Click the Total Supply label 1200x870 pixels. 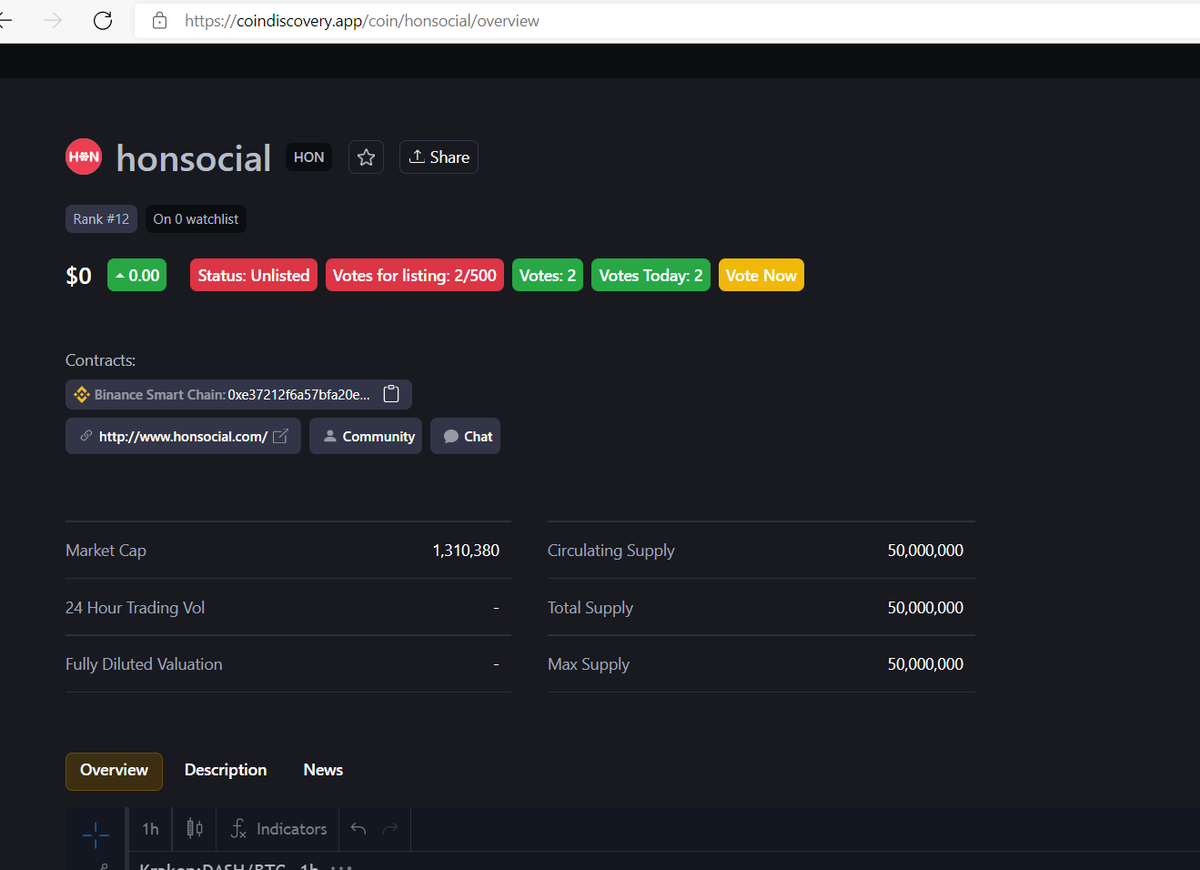590,607
